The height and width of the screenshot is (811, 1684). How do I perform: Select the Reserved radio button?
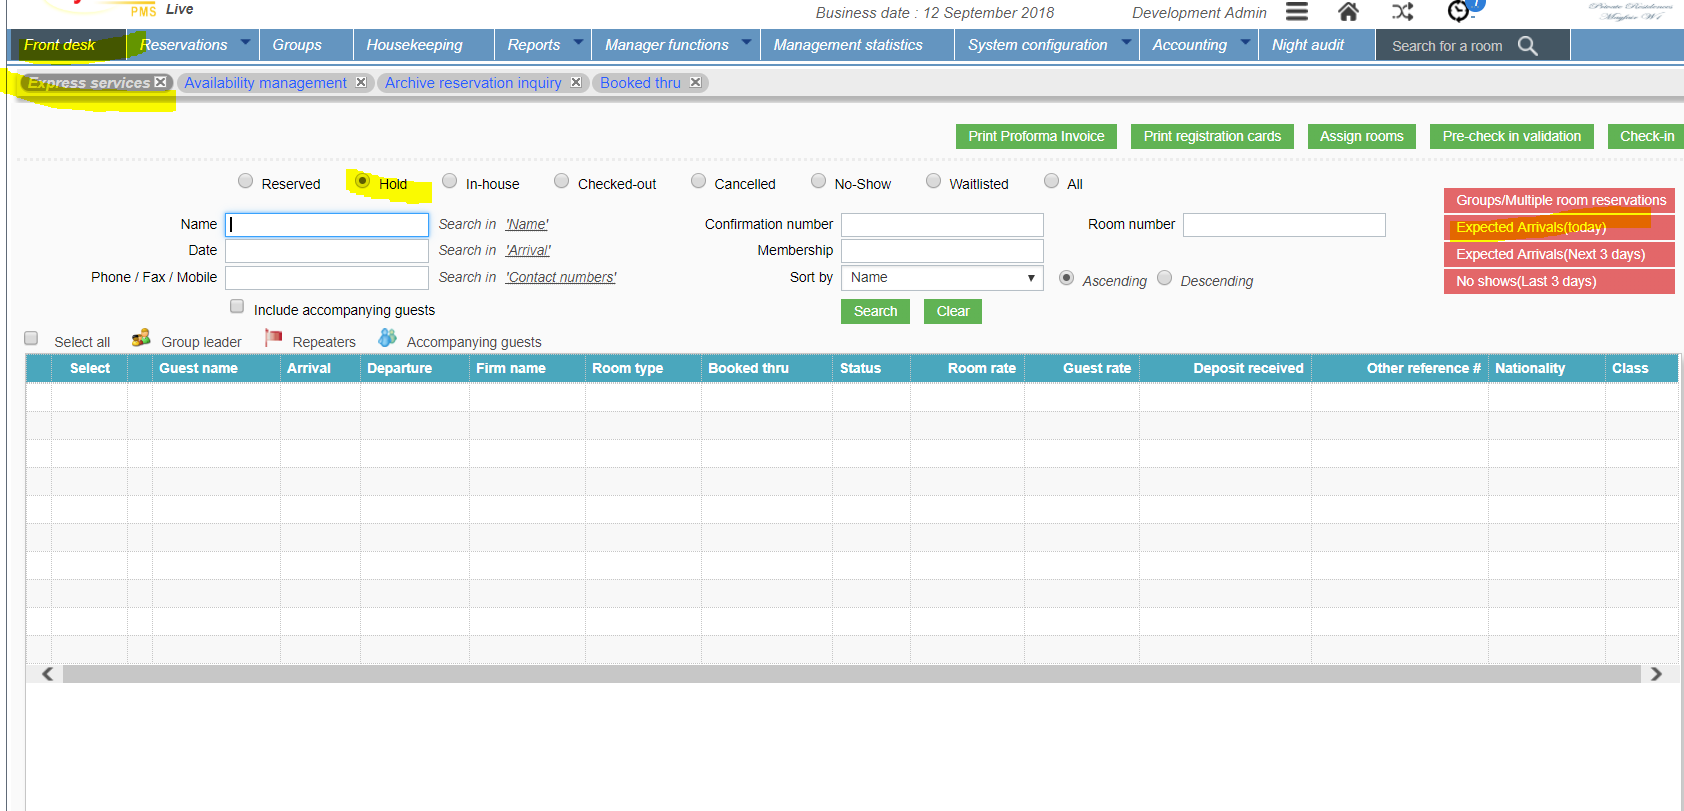(x=245, y=181)
